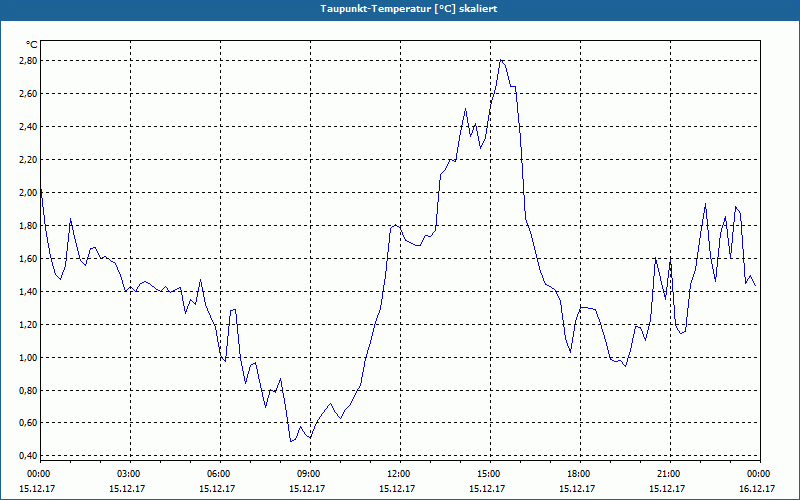This screenshot has width=800, height=500.
Task: Click the "00:00" time label above 15.12.17
Action: (37, 474)
